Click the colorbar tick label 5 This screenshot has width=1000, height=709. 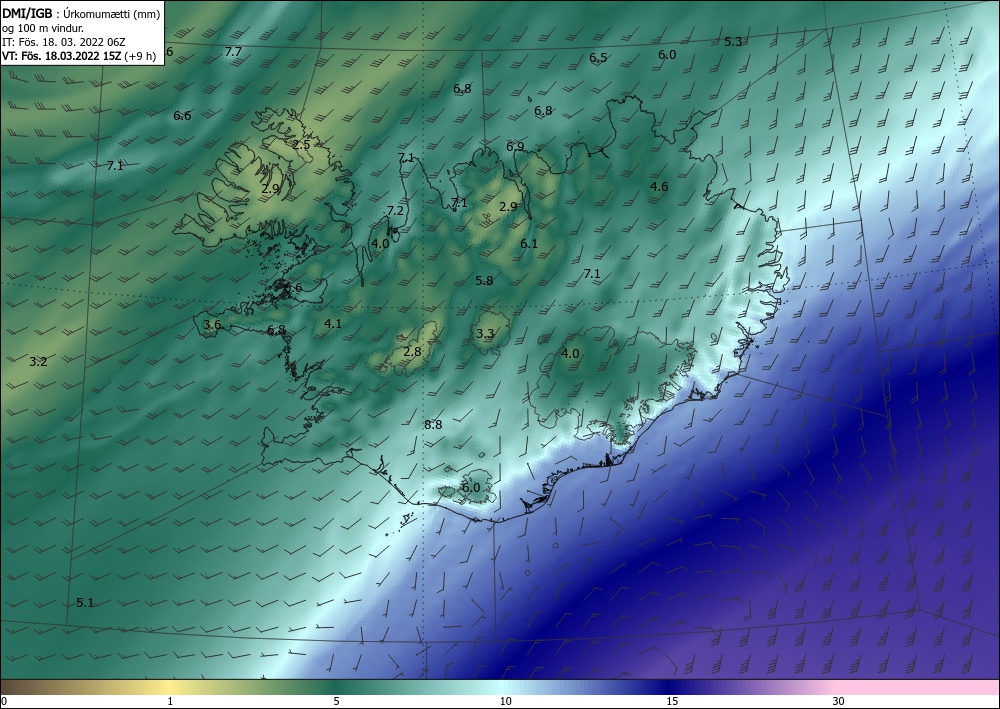(x=336, y=702)
